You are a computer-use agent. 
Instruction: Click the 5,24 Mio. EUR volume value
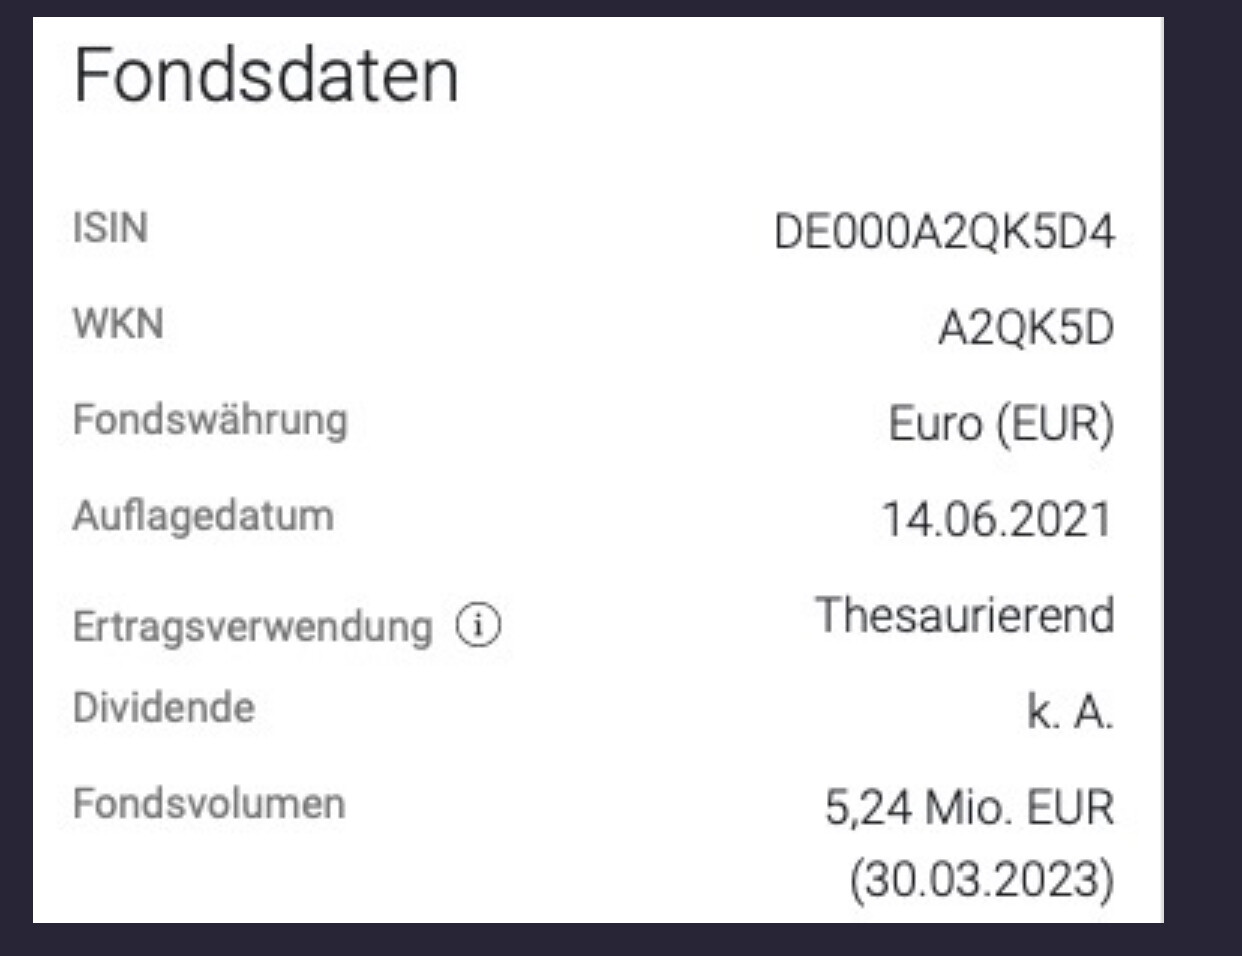(x=969, y=808)
